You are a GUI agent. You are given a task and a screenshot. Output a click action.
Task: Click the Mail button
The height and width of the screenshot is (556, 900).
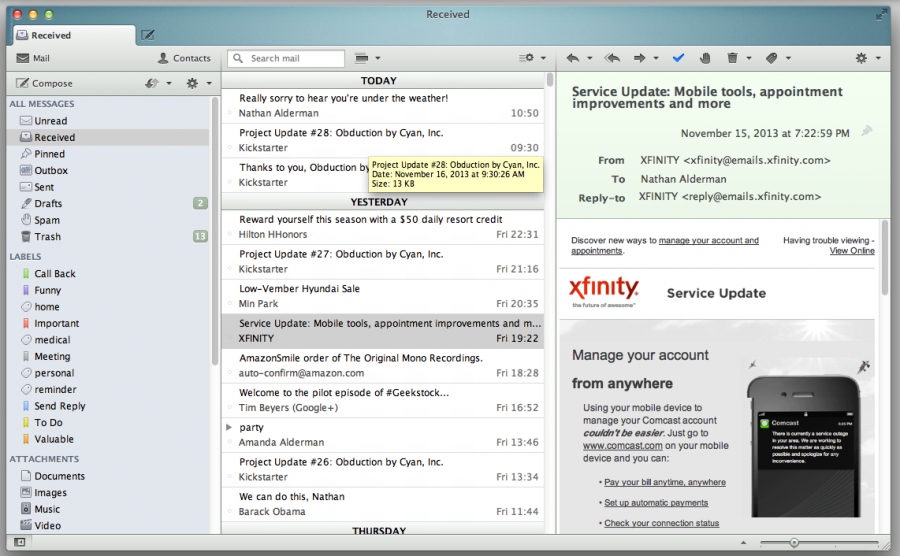[x=33, y=58]
